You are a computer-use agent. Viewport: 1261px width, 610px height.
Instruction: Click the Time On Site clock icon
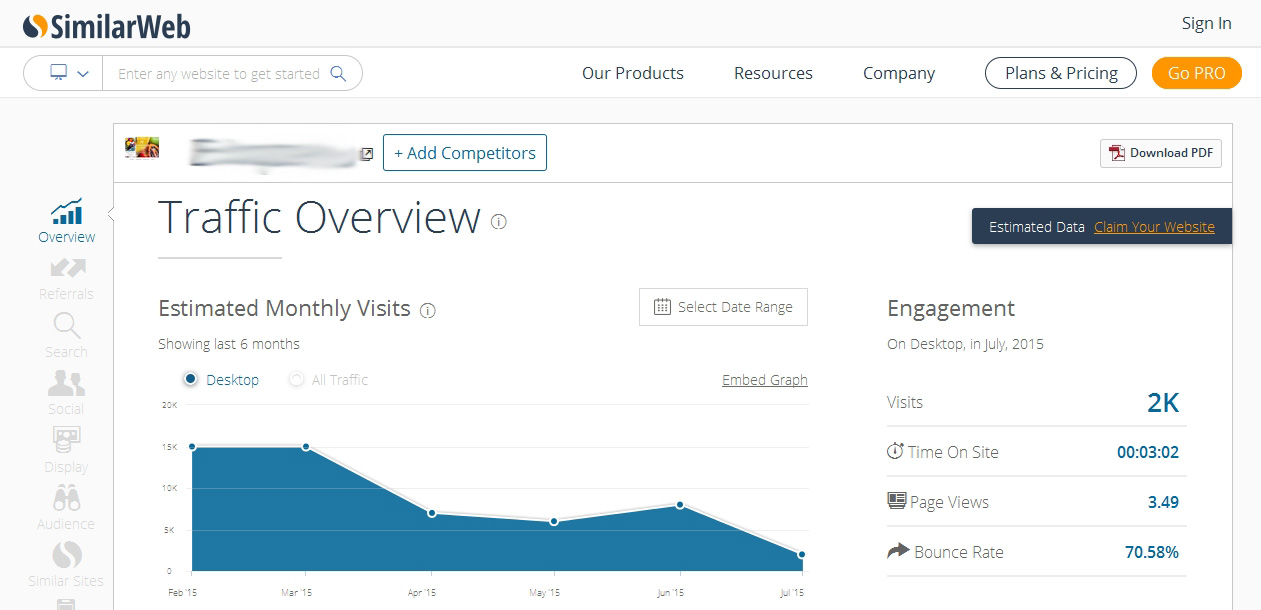[x=895, y=451]
